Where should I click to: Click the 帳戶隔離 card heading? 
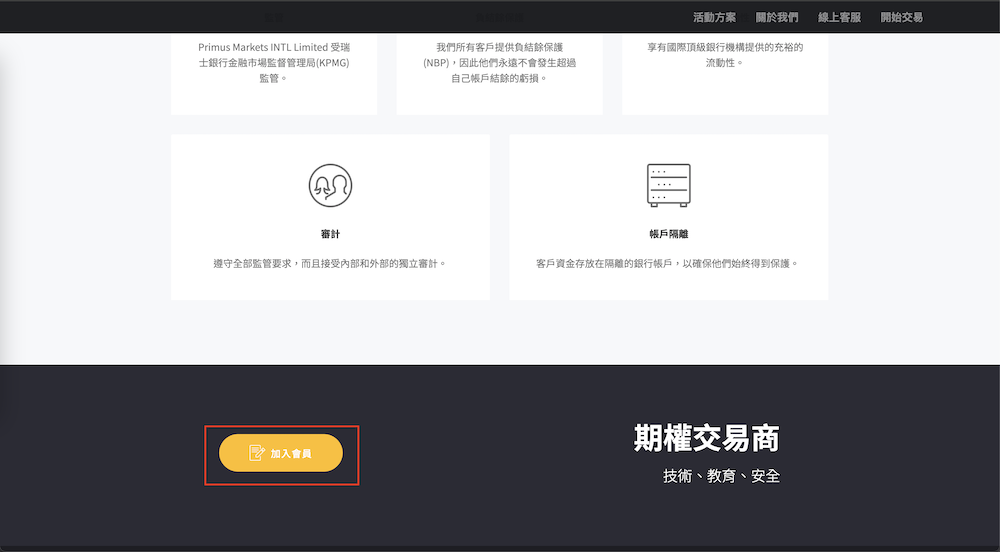668,234
